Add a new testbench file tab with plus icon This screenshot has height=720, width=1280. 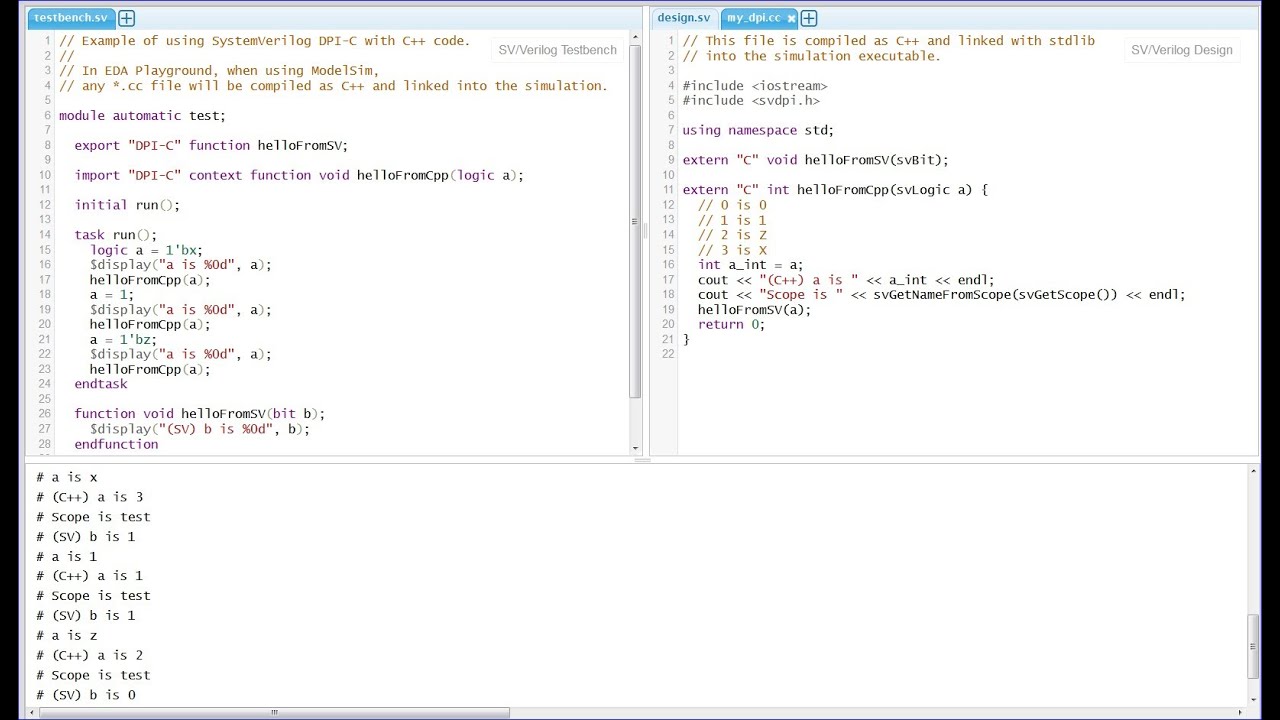click(x=126, y=18)
